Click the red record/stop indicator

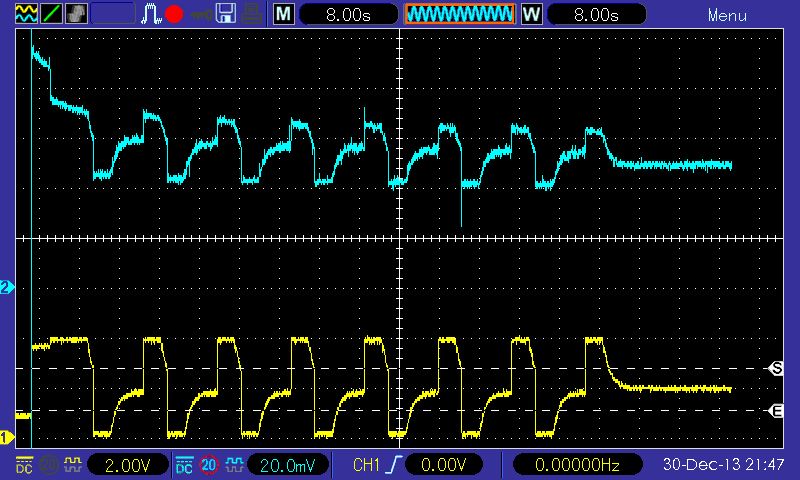[x=174, y=14]
